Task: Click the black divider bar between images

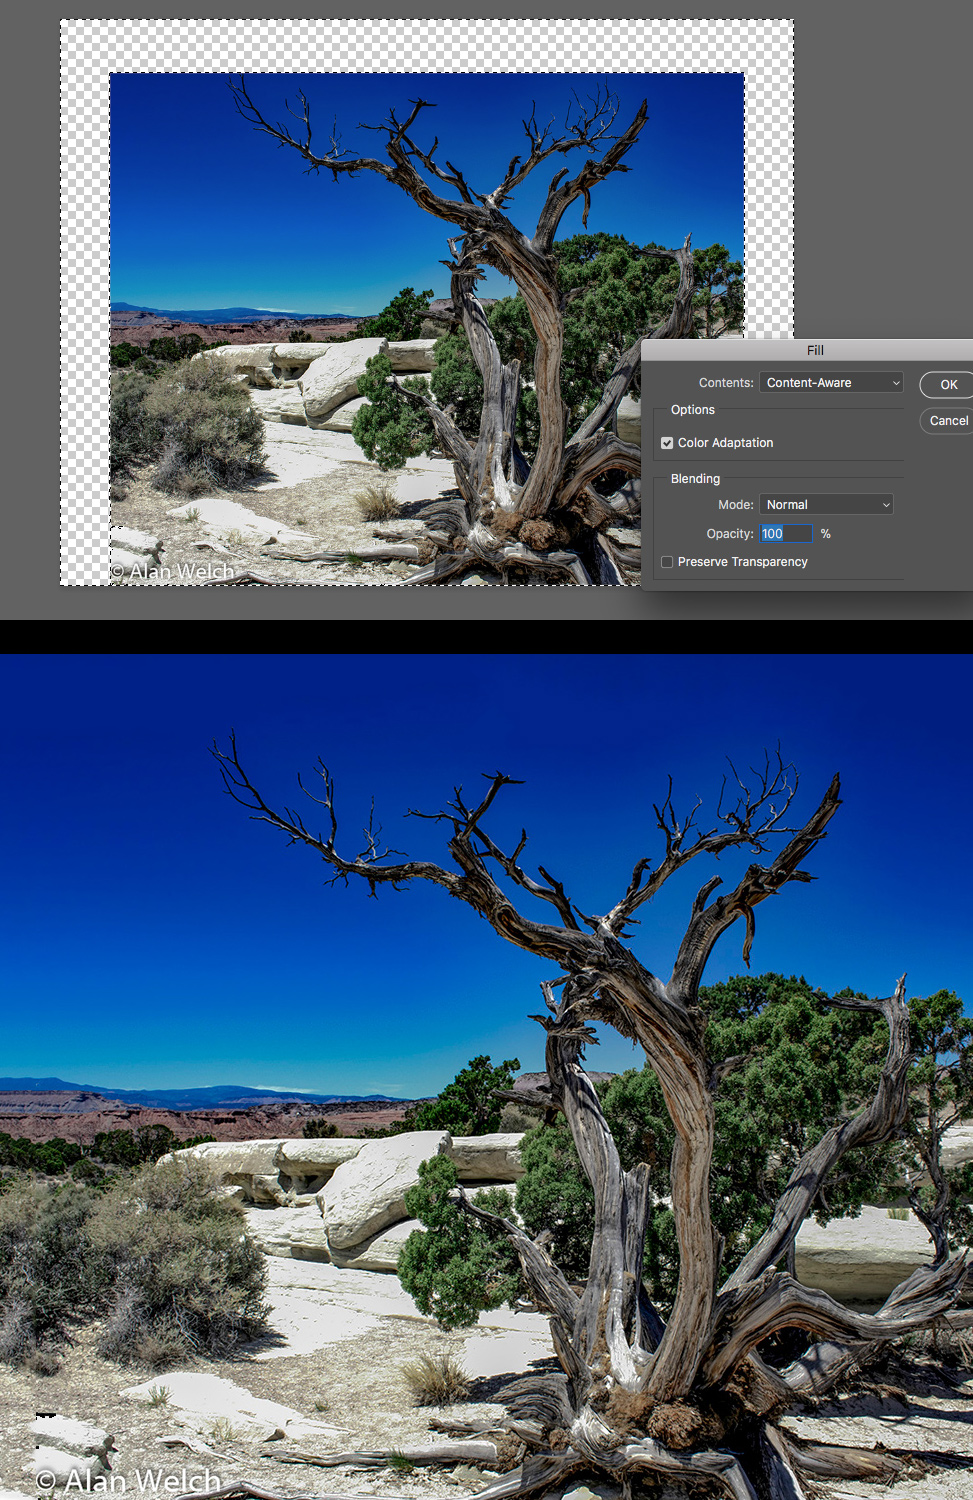Action: (x=486, y=636)
